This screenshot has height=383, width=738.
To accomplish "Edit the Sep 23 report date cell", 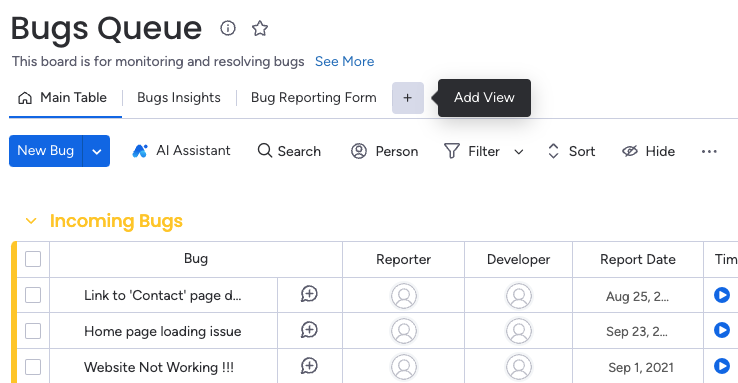I will 637,332.
